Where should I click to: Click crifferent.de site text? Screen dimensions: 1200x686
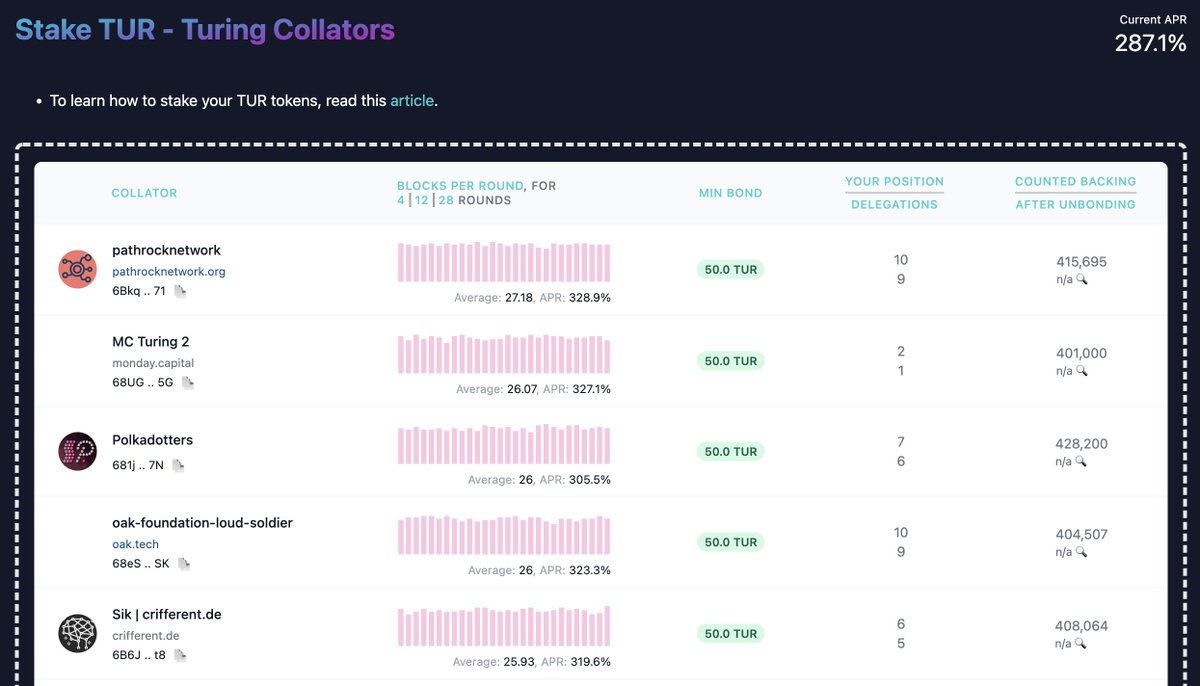(x=146, y=636)
